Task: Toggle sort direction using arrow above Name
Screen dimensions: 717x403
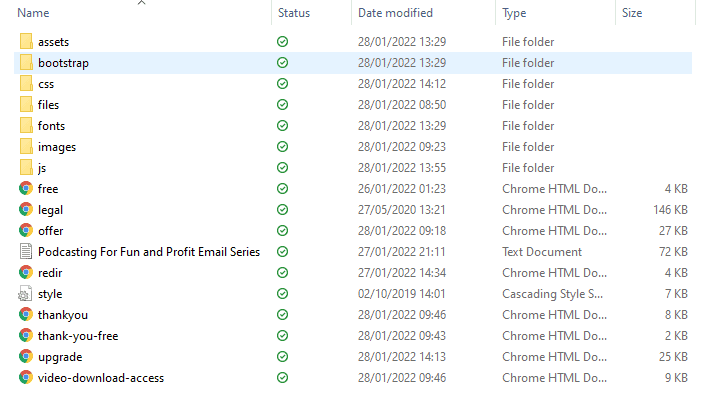Action: [141, 3]
